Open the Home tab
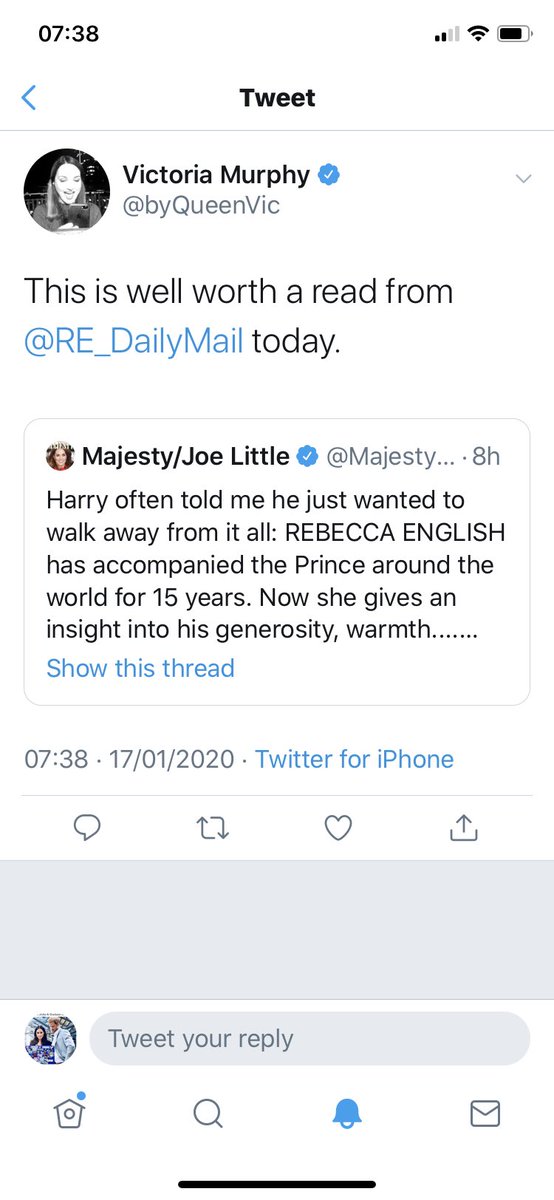This screenshot has width=554, height=1200. point(68,1112)
